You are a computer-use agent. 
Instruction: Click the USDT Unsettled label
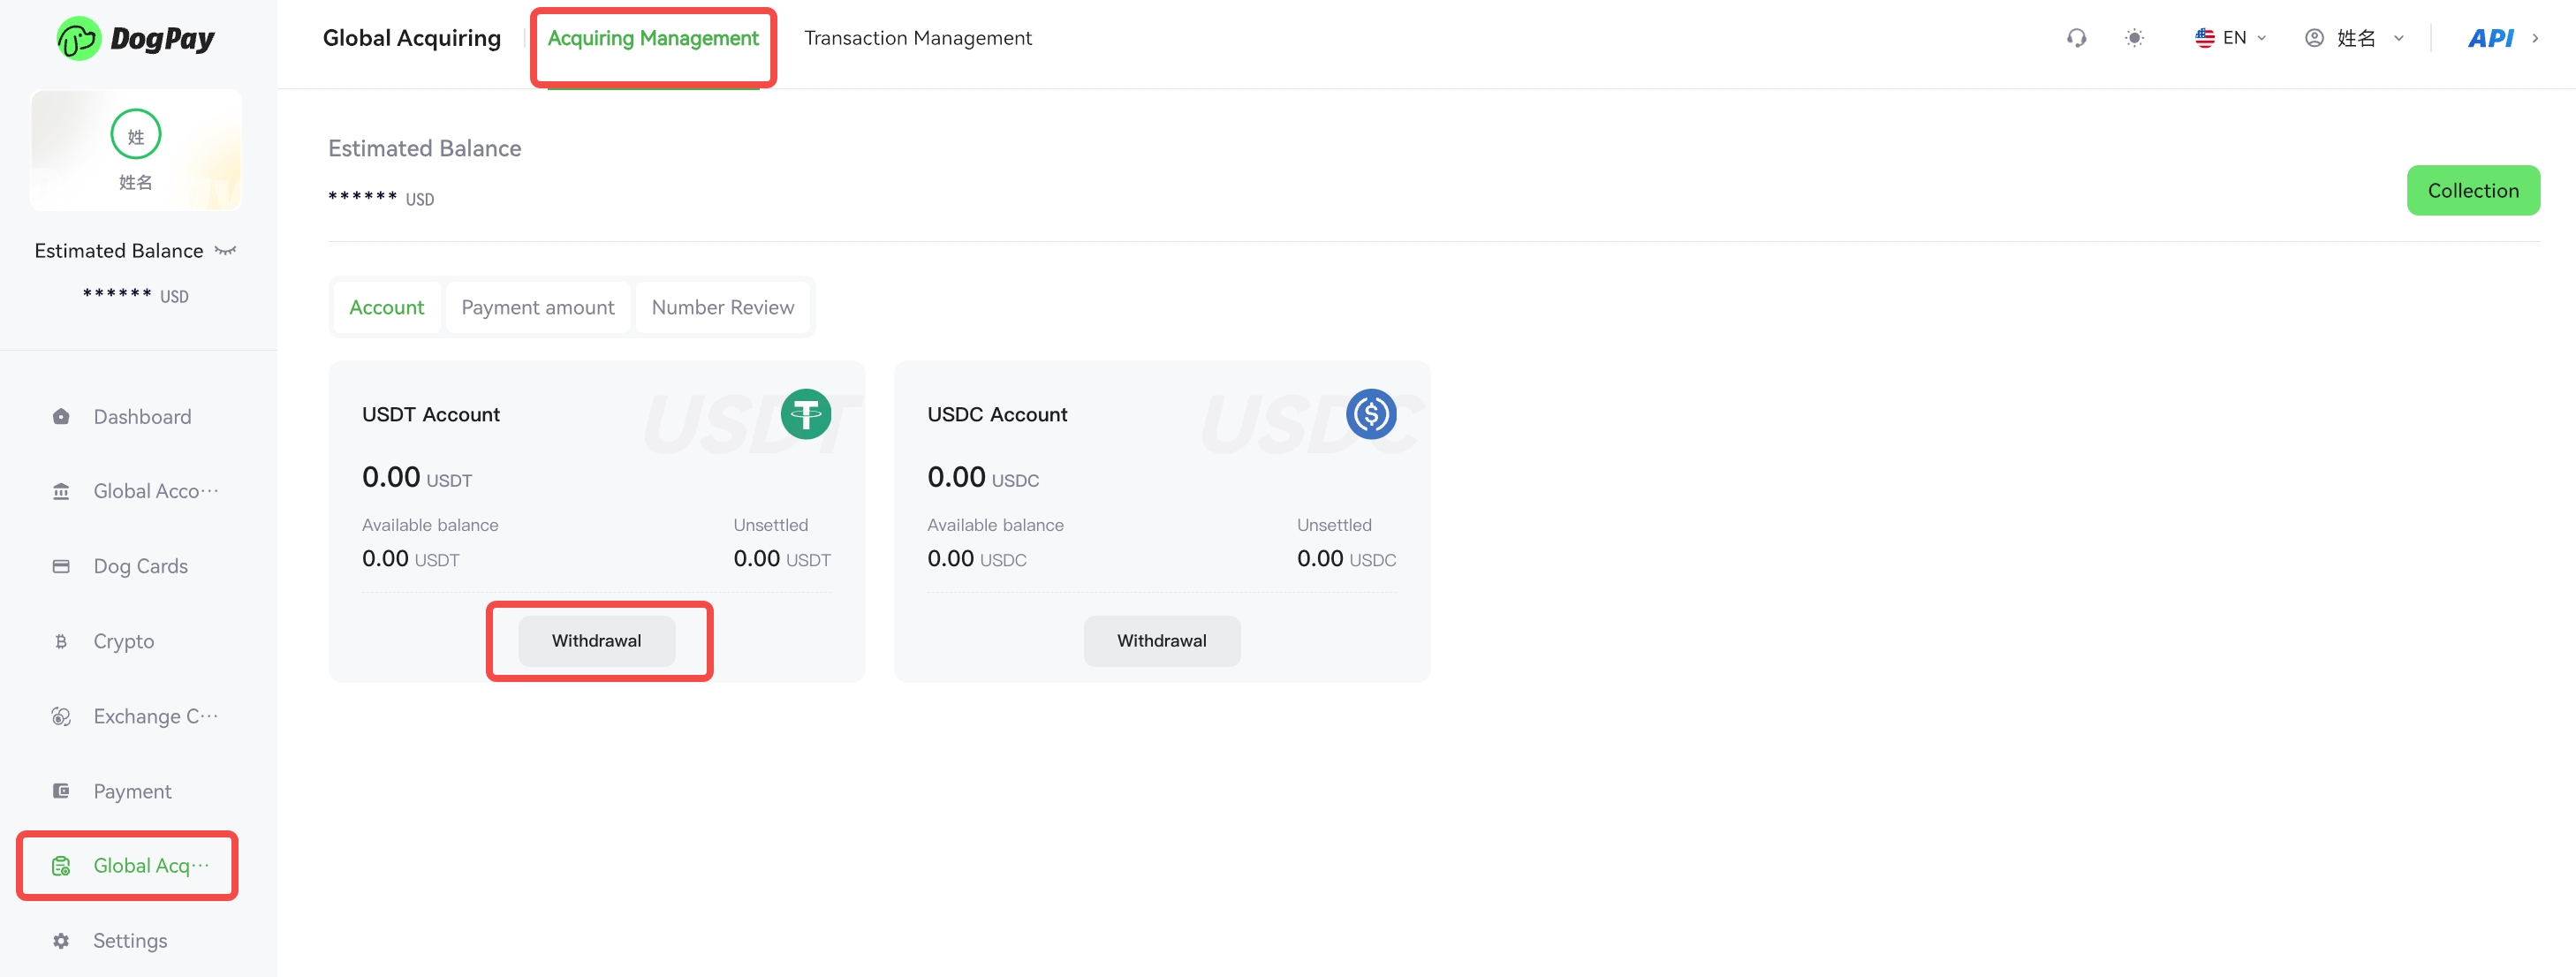point(771,525)
